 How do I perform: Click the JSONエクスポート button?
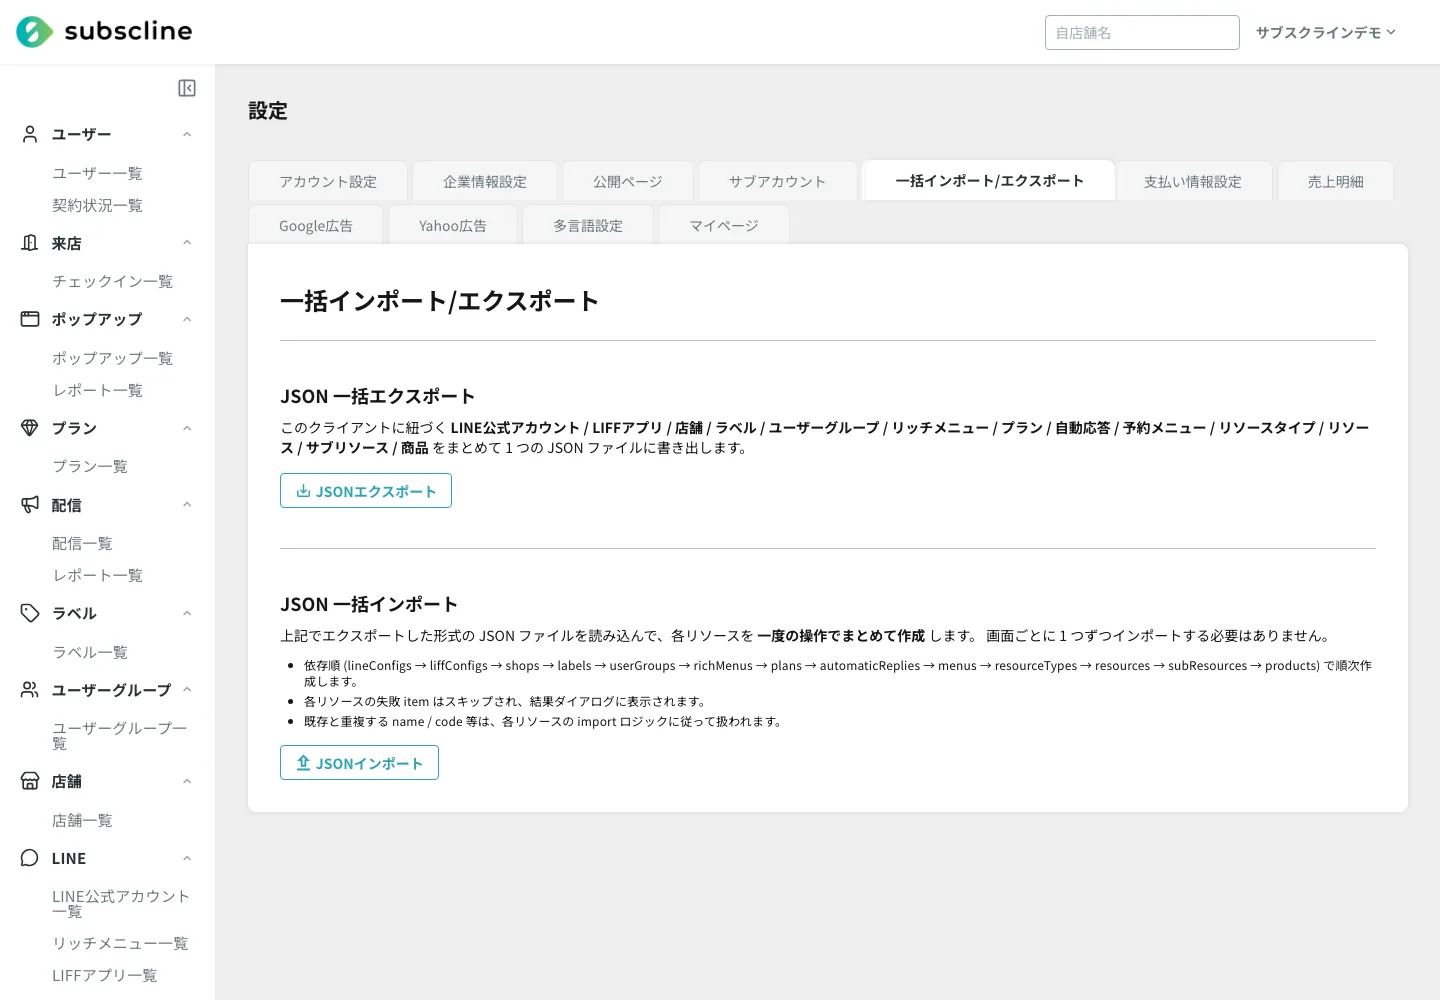pyautogui.click(x=366, y=491)
